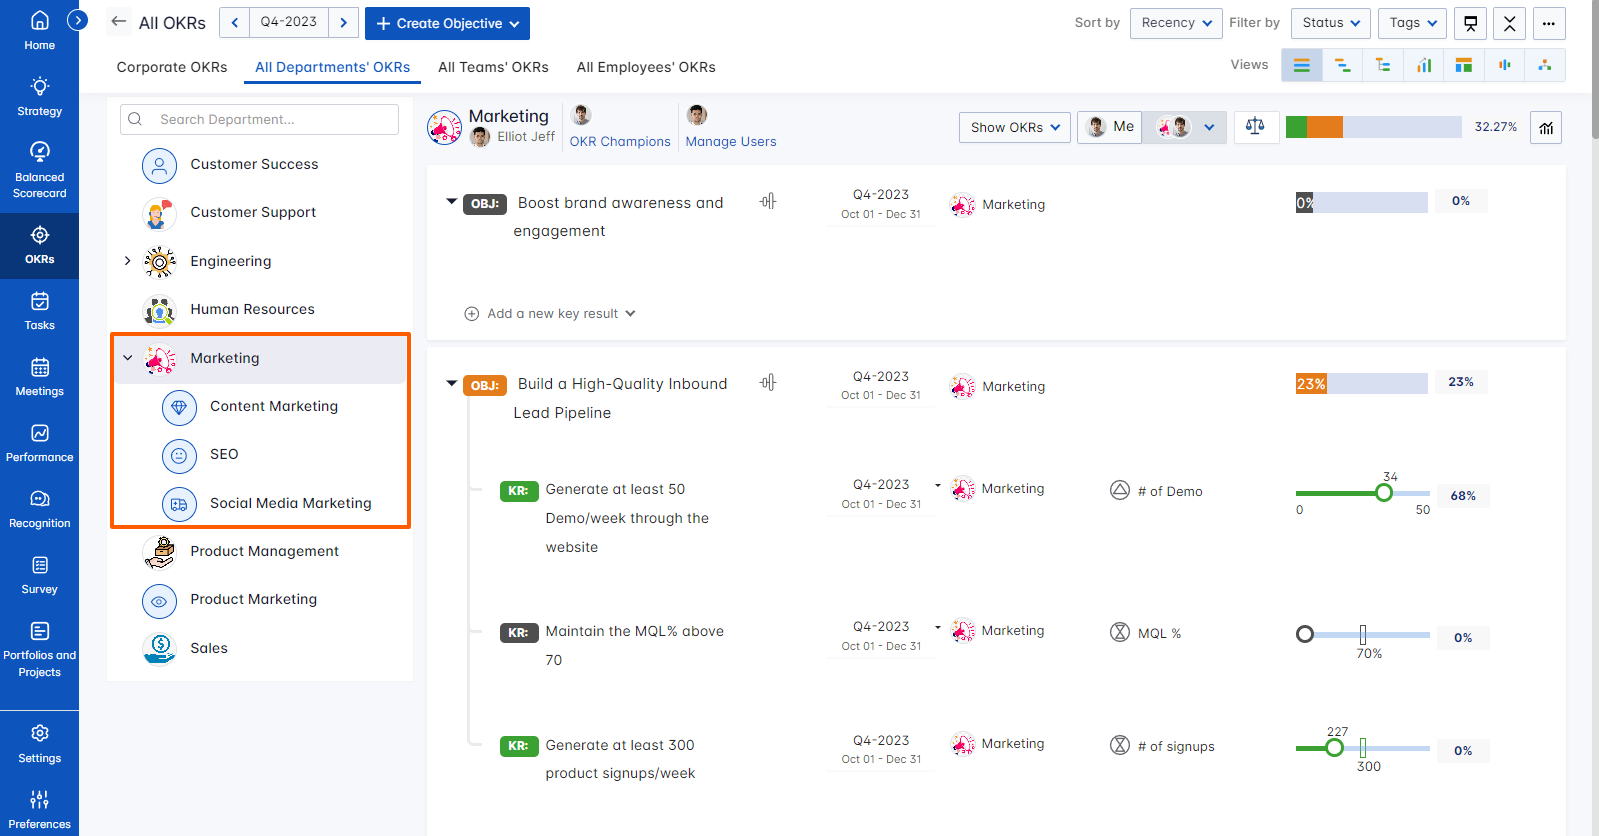The width and height of the screenshot is (1599, 836).
Task: Open Add a new key result dropdown
Action: tap(550, 313)
